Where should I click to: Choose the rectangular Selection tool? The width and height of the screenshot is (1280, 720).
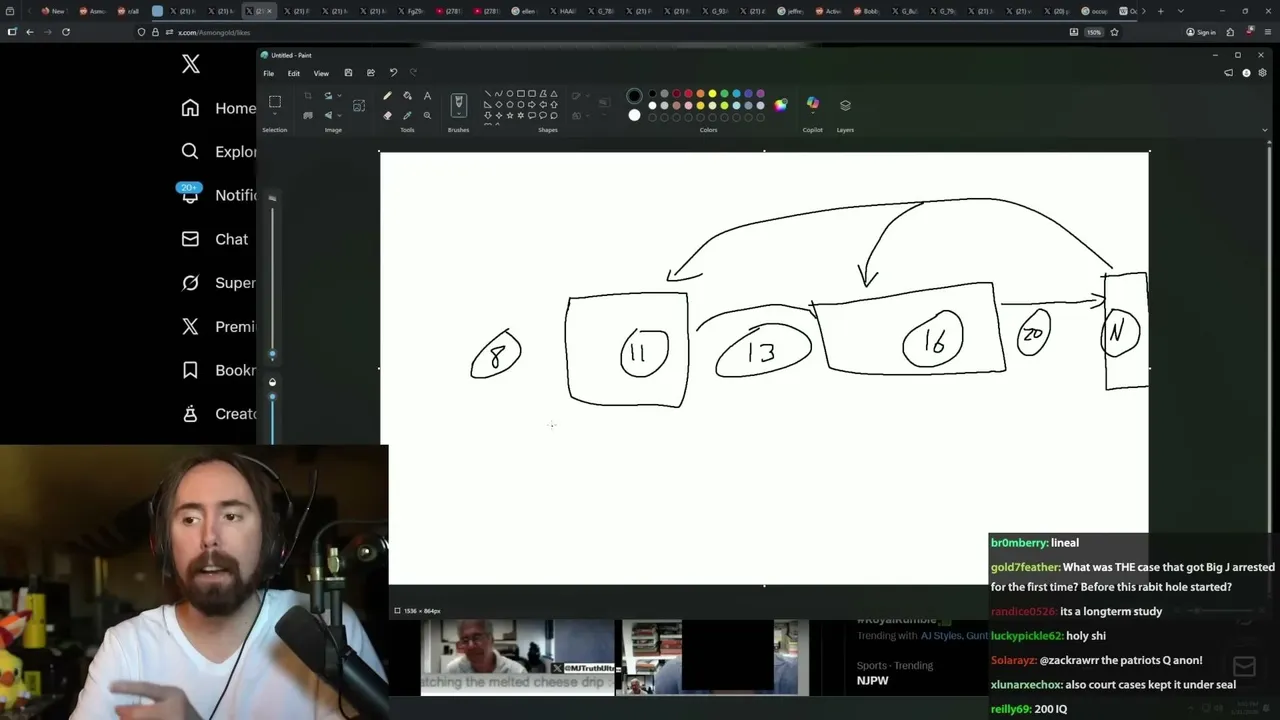coord(275,101)
